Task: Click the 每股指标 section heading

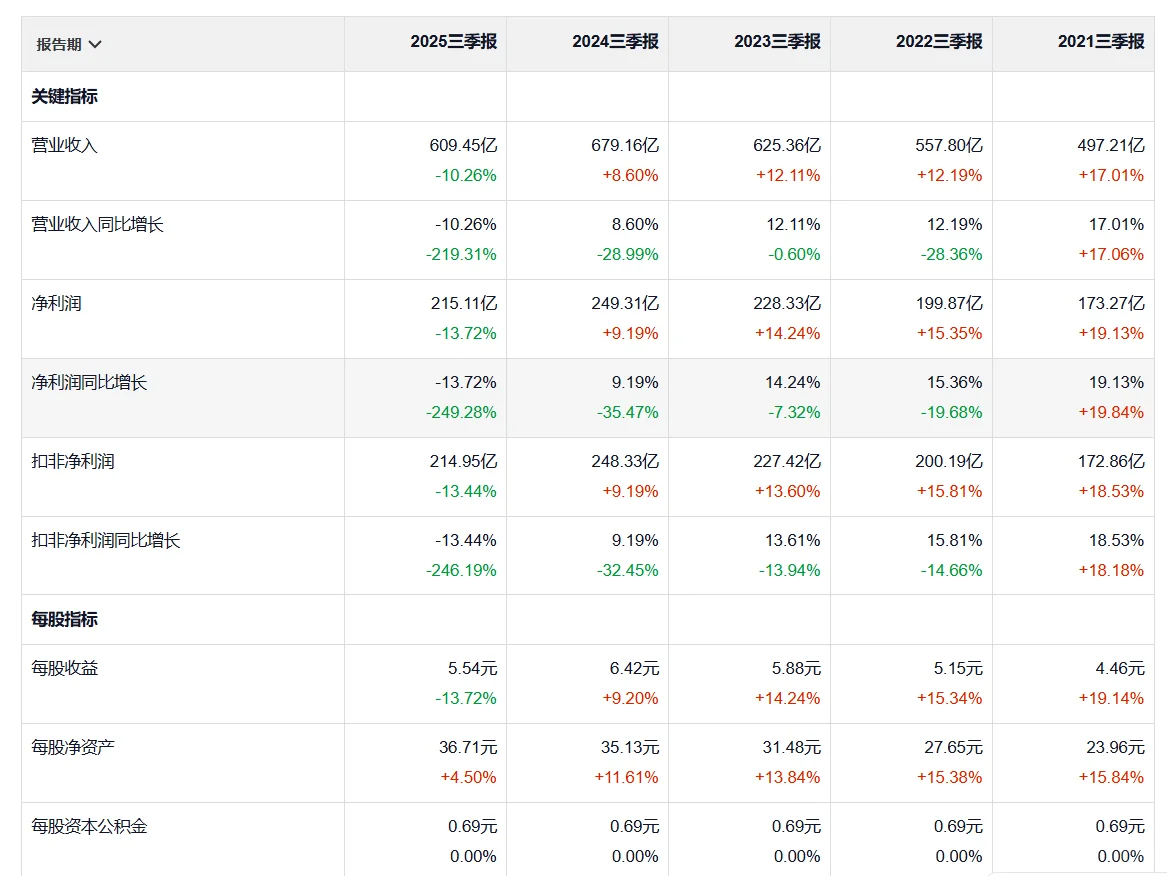Action: click(65, 619)
